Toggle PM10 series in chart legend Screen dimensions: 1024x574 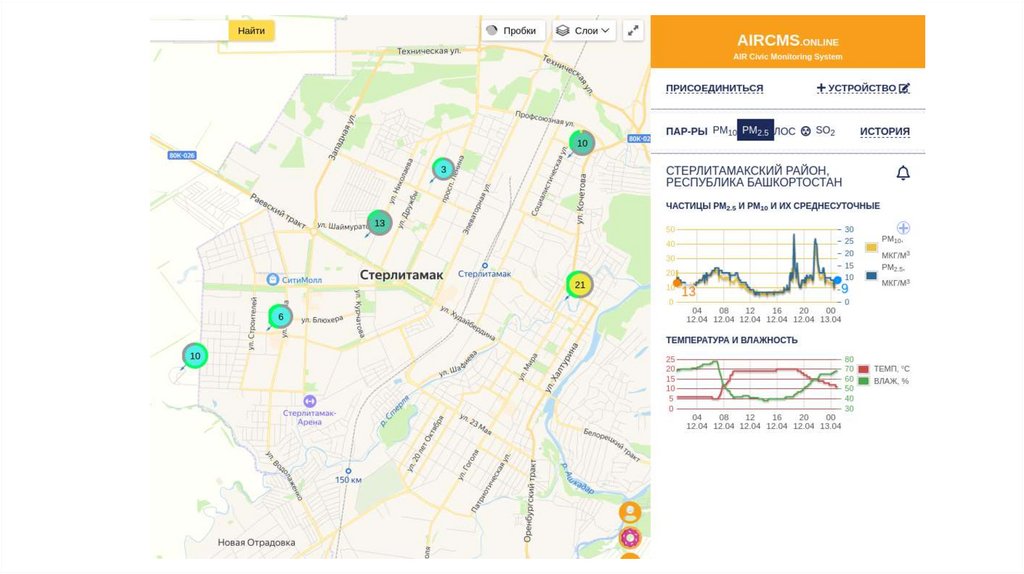click(x=871, y=246)
